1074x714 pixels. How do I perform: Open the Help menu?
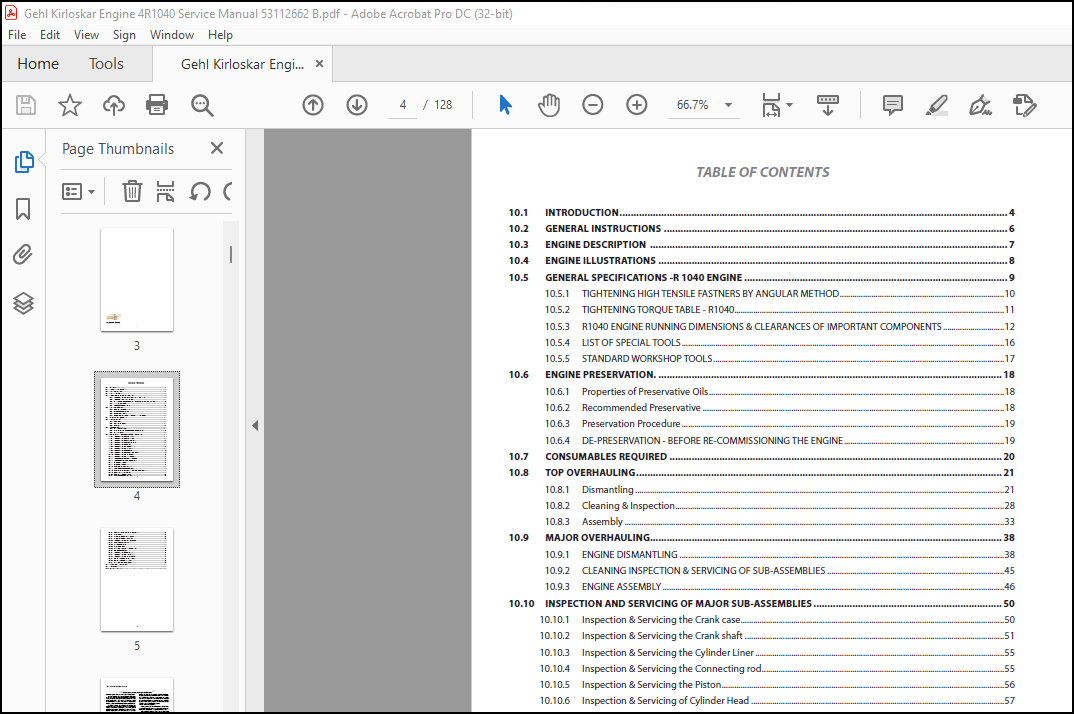[x=220, y=35]
